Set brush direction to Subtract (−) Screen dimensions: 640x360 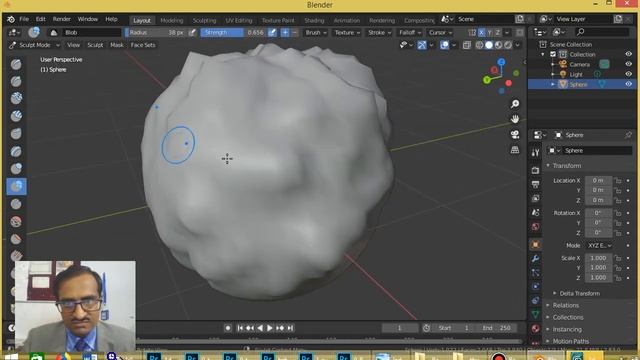(294, 33)
